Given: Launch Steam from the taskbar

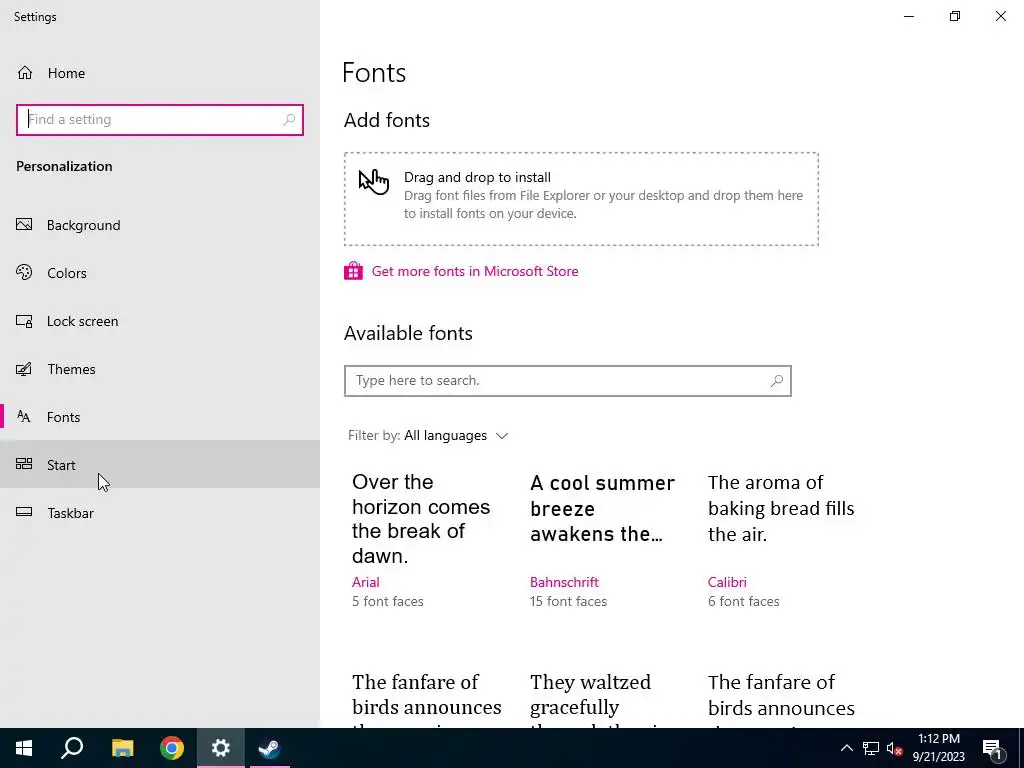Looking at the screenshot, I should tap(269, 748).
